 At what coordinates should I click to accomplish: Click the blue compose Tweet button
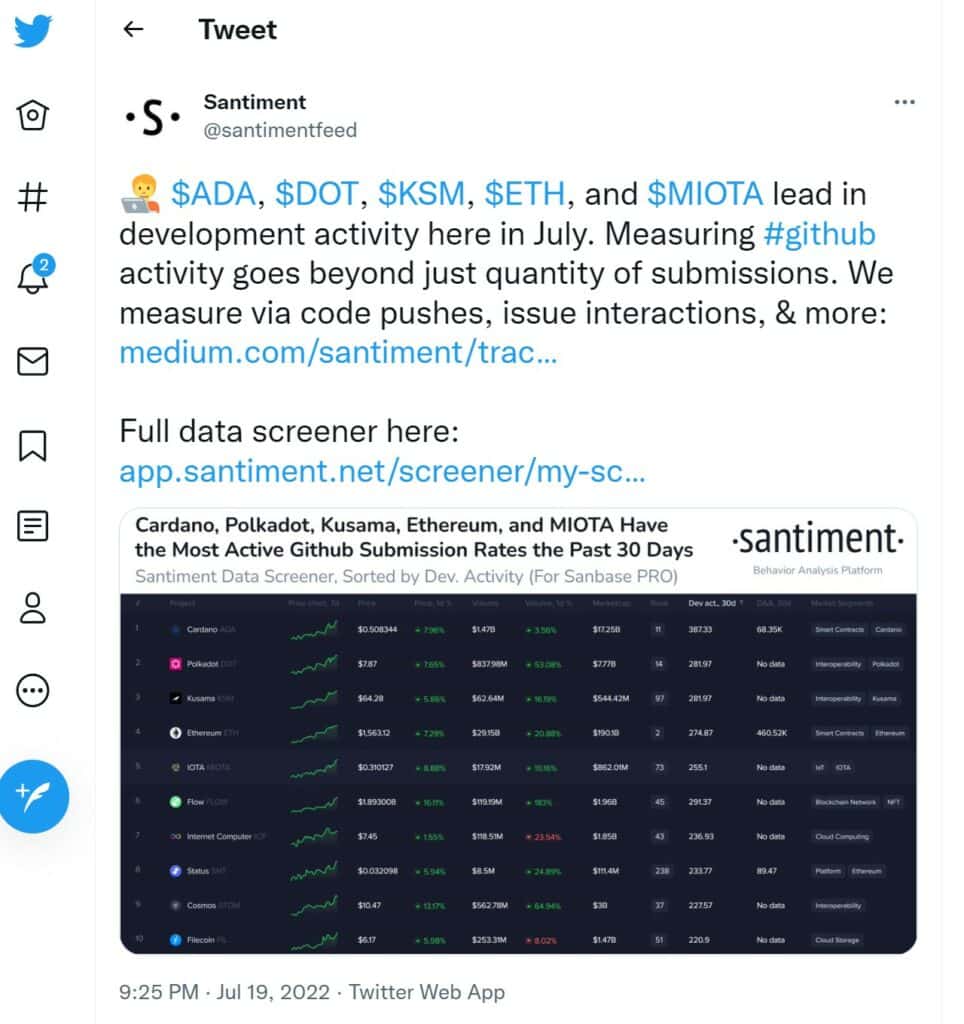tap(34, 796)
